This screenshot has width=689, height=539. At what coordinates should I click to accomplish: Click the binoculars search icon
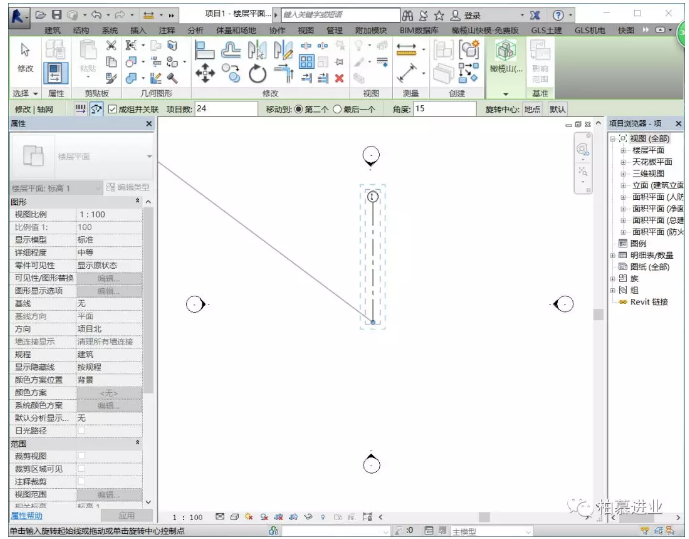pos(407,16)
